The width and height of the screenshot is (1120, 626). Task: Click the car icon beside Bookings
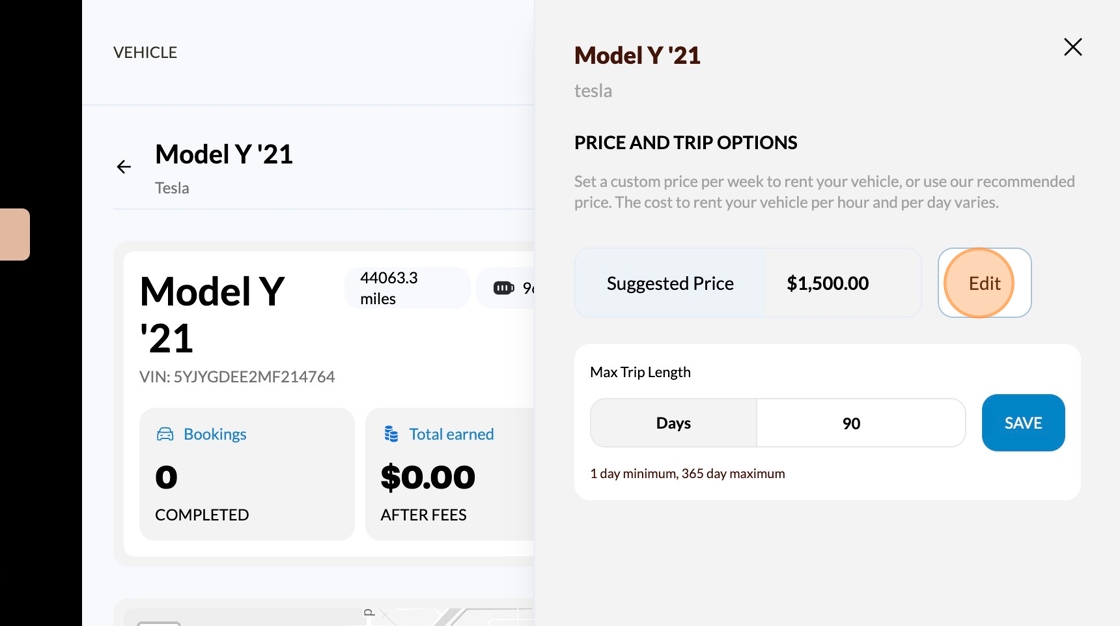pyautogui.click(x=165, y=434)
